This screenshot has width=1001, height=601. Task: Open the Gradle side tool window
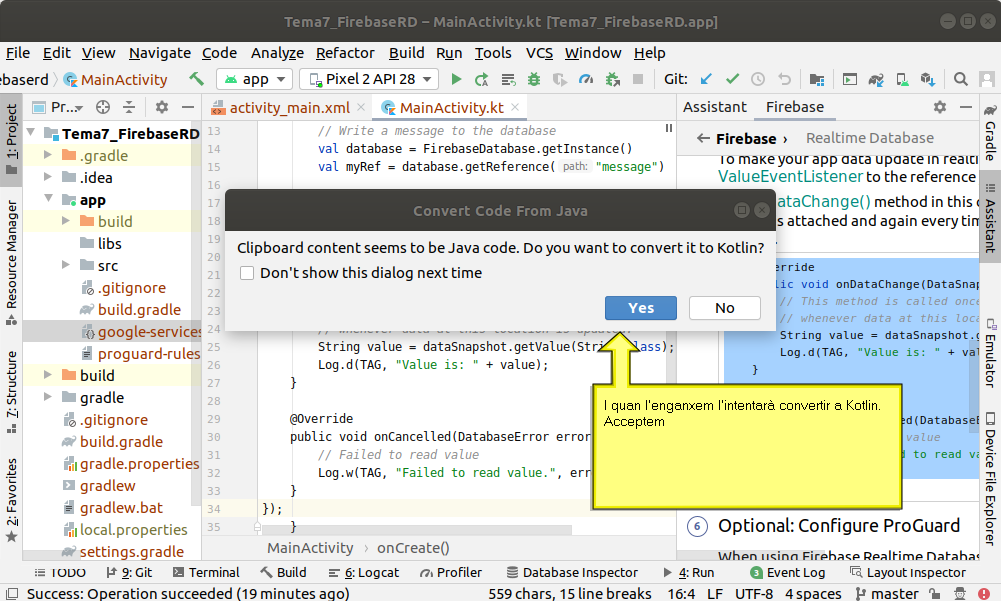tap(990, 133)
